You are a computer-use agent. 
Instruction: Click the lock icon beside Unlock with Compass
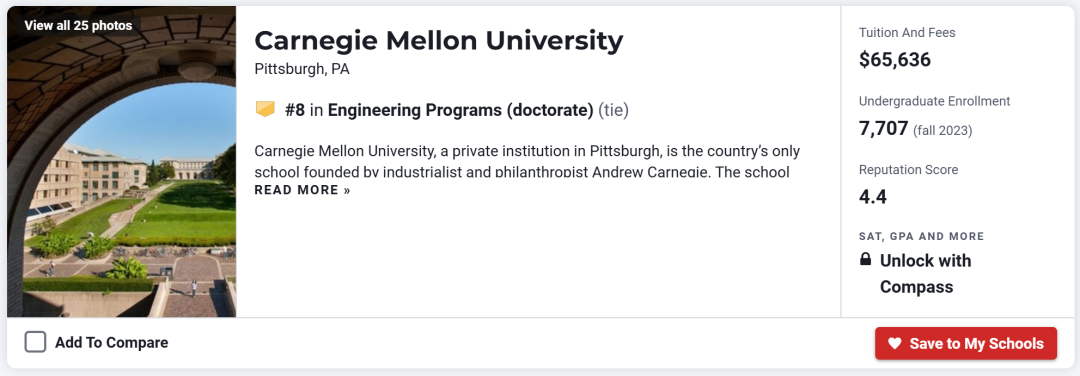pos(865,260)
